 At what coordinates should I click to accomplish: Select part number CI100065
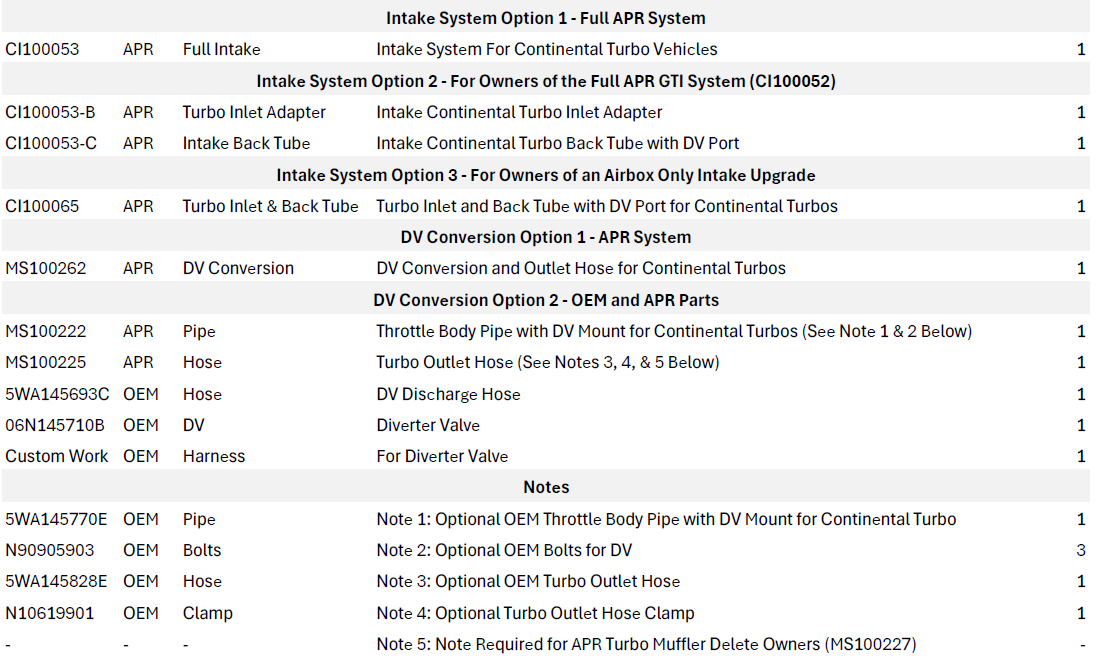(42, 206)
